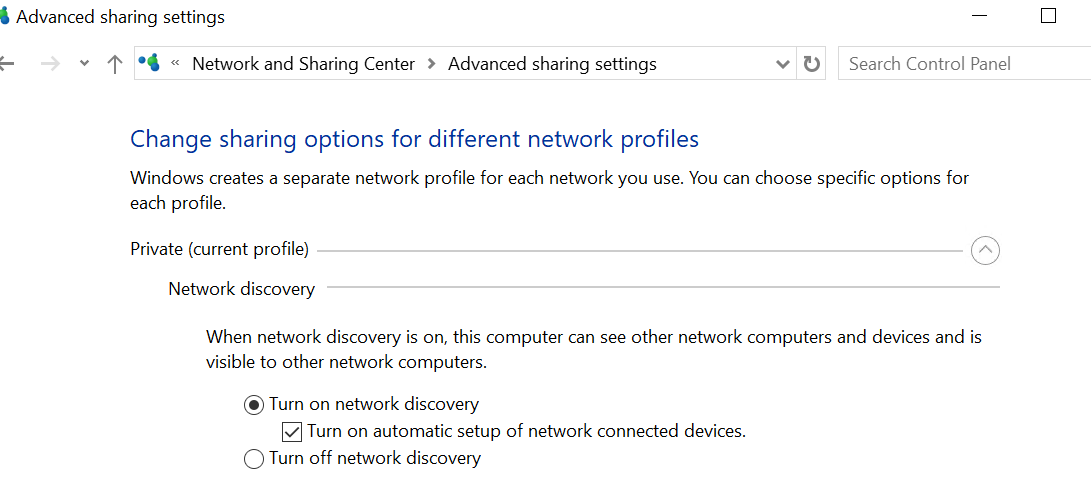
Task: Select Advanced sharing settings breadcrumb
Action: click(552, 64)
